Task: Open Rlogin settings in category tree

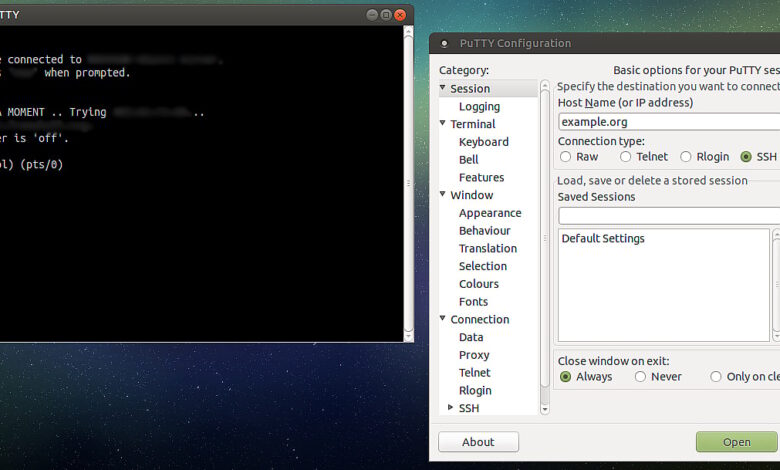Action: [475, 390]
